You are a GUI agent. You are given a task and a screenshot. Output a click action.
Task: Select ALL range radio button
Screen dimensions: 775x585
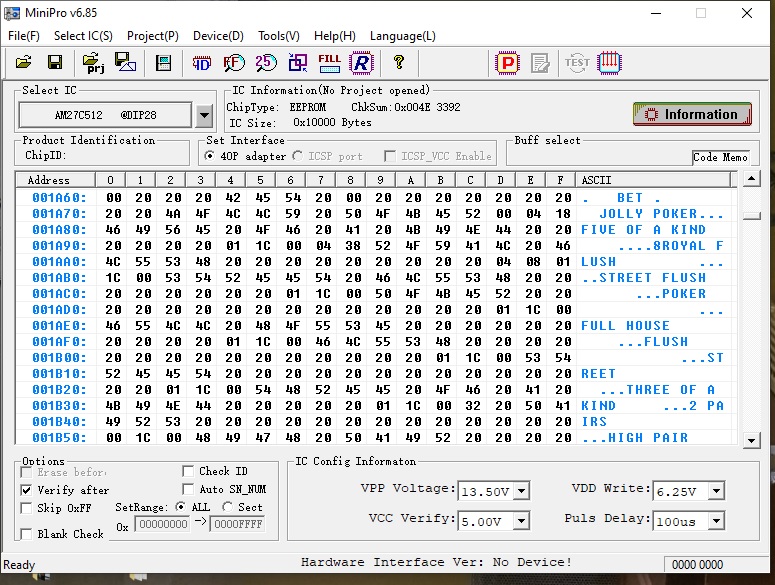(x=181, y=507)
